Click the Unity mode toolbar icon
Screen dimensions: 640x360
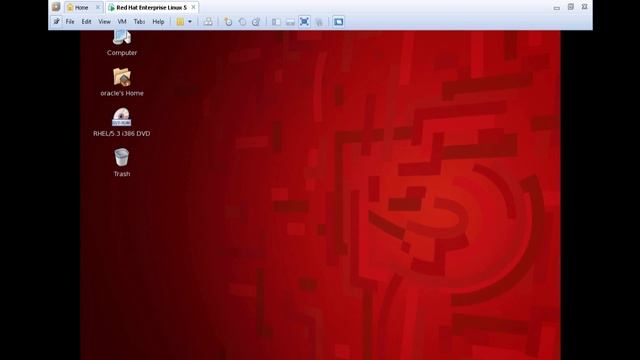click(319, 22)
